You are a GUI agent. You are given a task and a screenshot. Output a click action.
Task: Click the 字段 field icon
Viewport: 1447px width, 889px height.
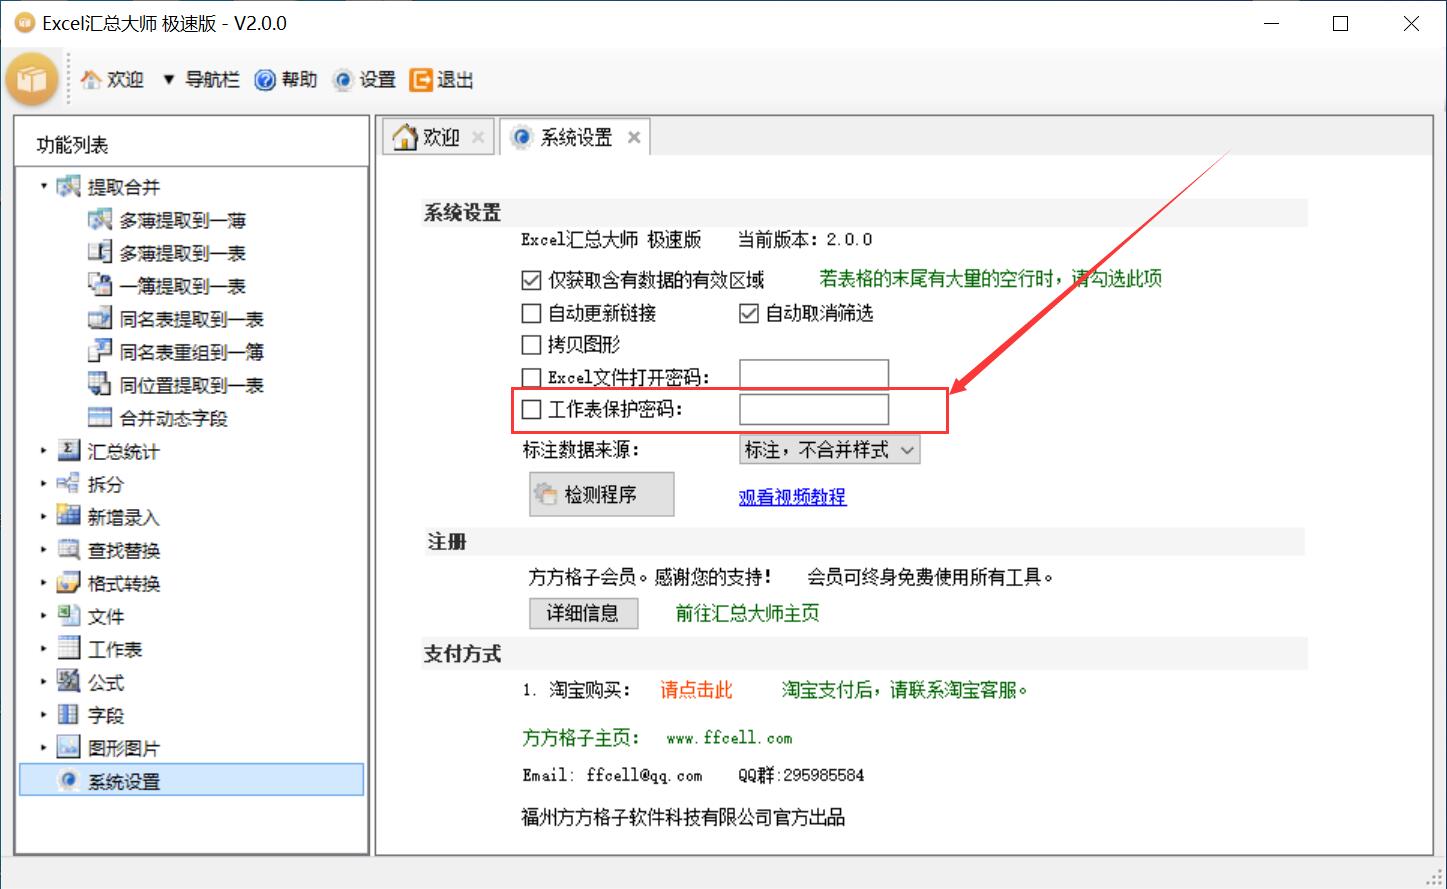pos(69,714)
